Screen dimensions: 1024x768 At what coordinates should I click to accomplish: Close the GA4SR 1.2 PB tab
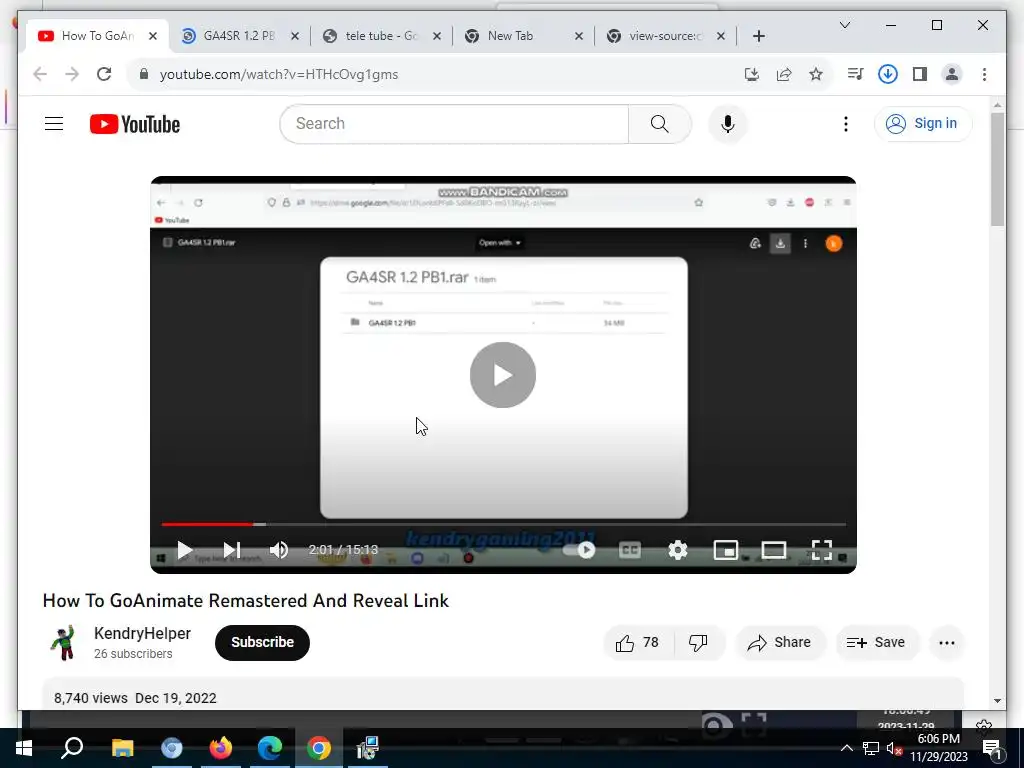pos(295,36)
